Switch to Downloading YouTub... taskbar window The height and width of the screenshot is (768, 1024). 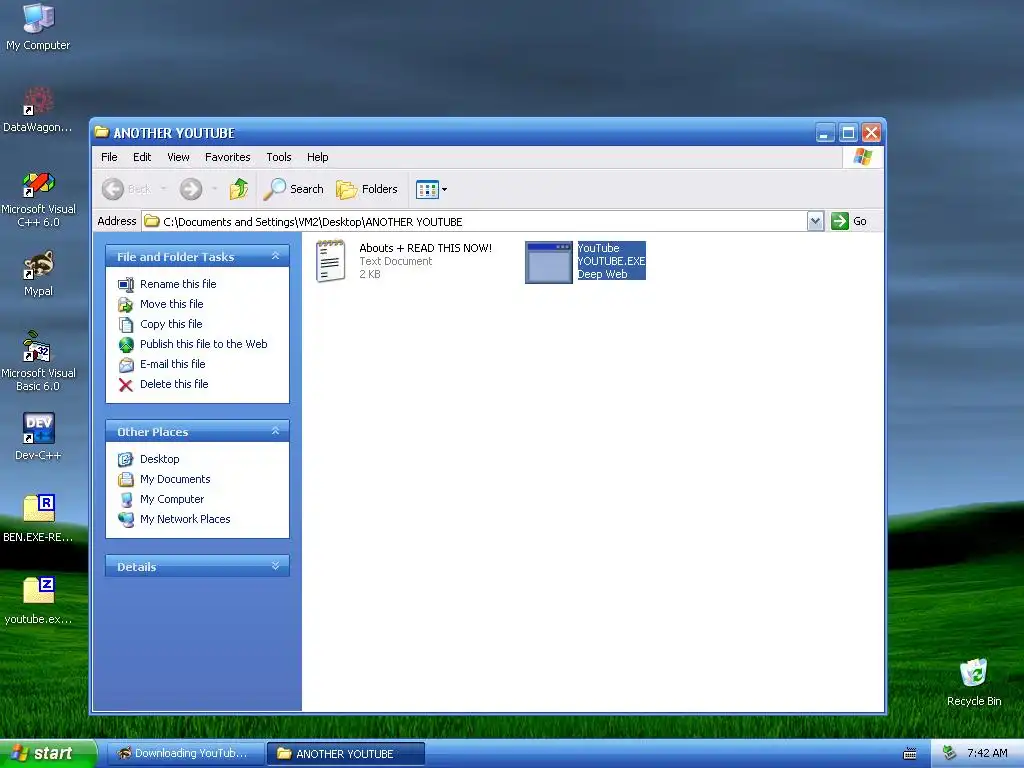(x=185, y=754)
